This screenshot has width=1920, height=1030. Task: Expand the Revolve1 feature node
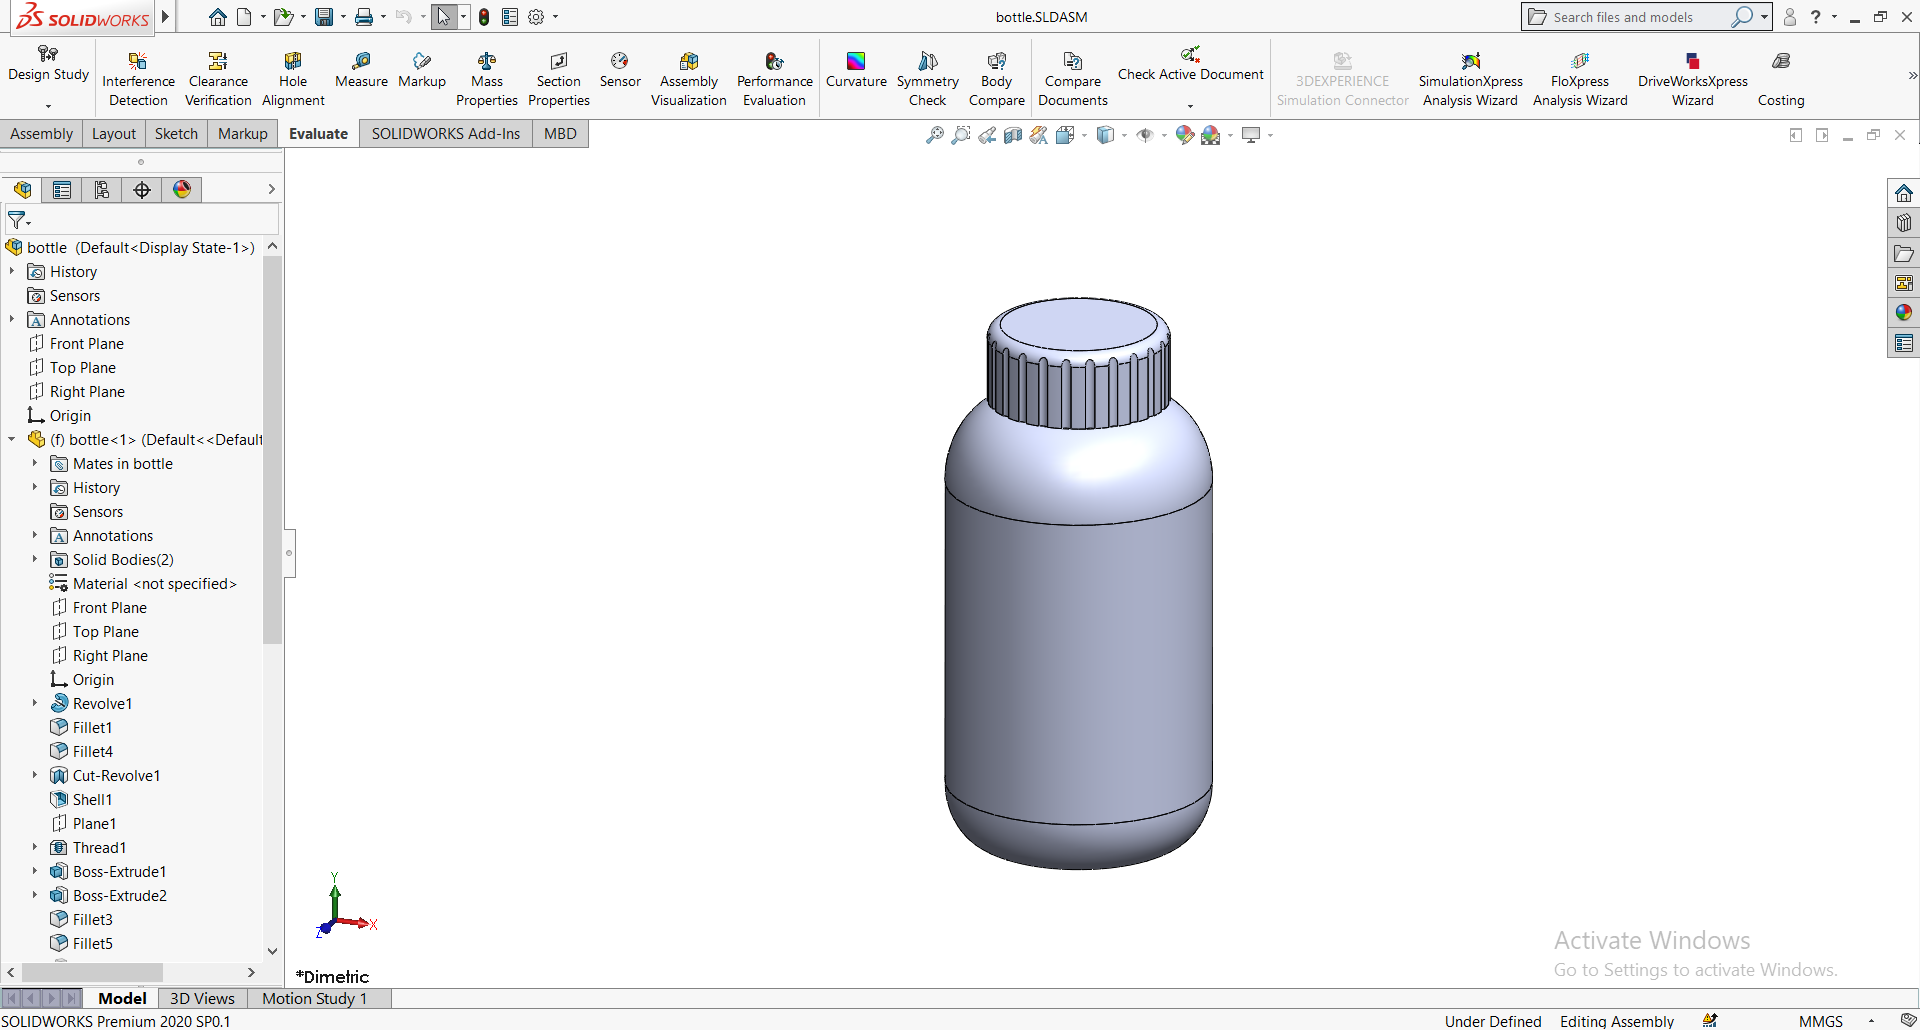pyautogui.click(x=35, y=704)
